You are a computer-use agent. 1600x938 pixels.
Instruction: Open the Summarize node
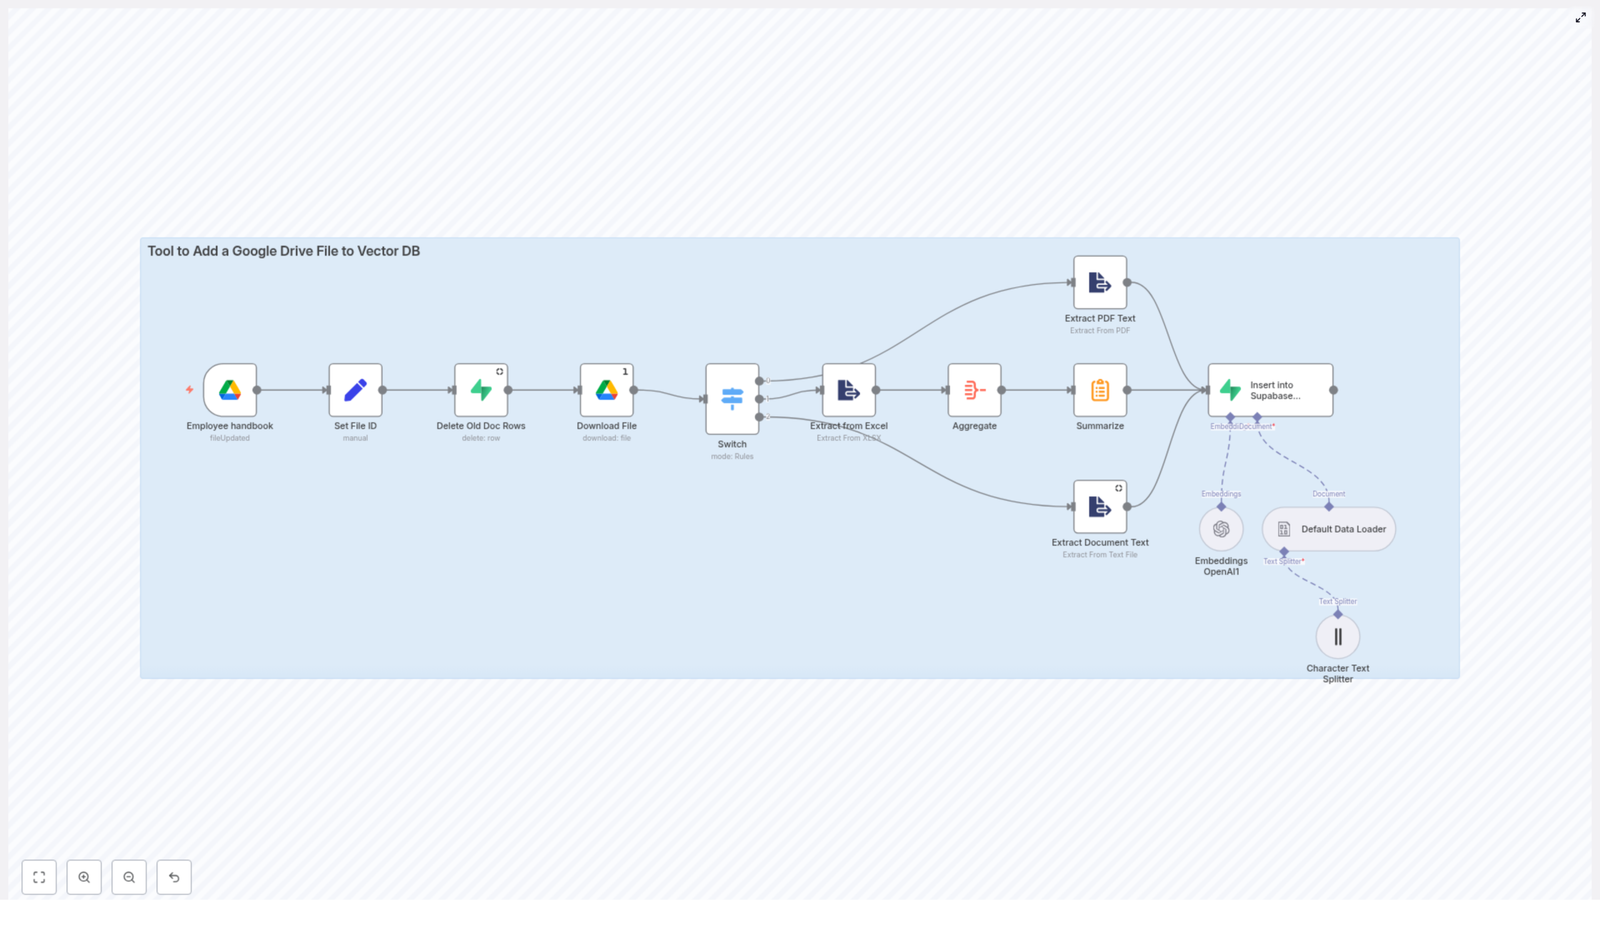point(1099,390)
